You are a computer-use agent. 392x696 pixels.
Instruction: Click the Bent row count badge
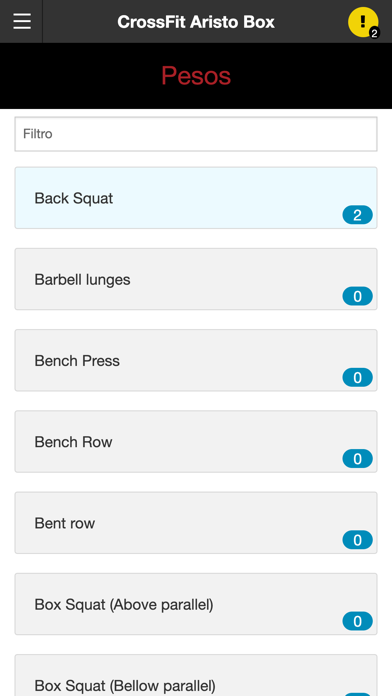357,540
